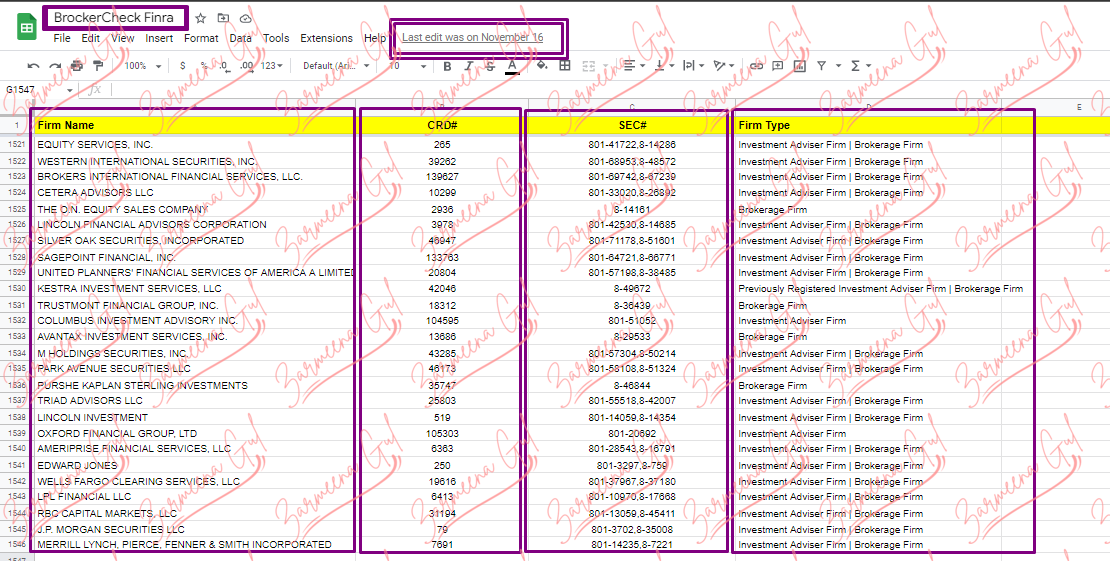Screen dimensions: 1110x561
Task: Select cell EQUITY SERVICES, INC.
Action: click(193, 144)
